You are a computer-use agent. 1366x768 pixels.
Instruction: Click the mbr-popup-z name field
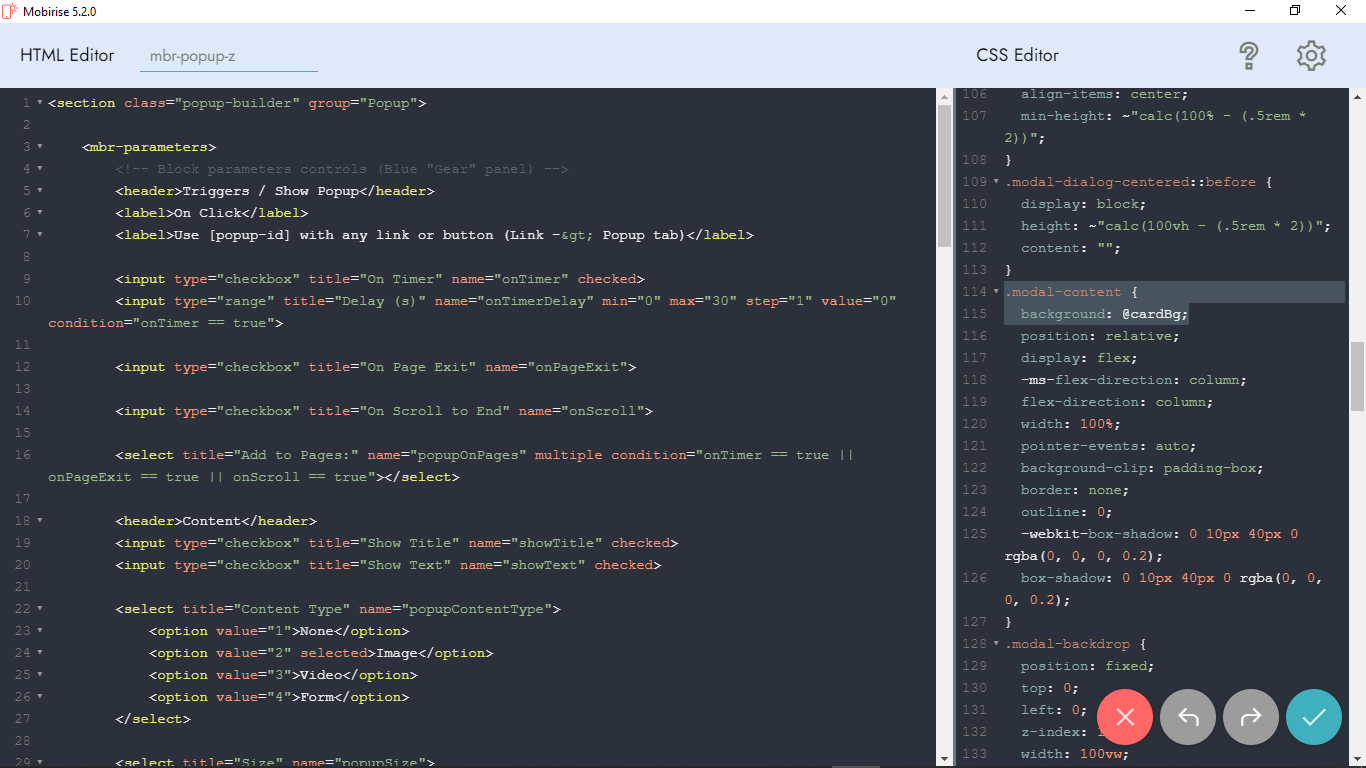pos(228,57)
